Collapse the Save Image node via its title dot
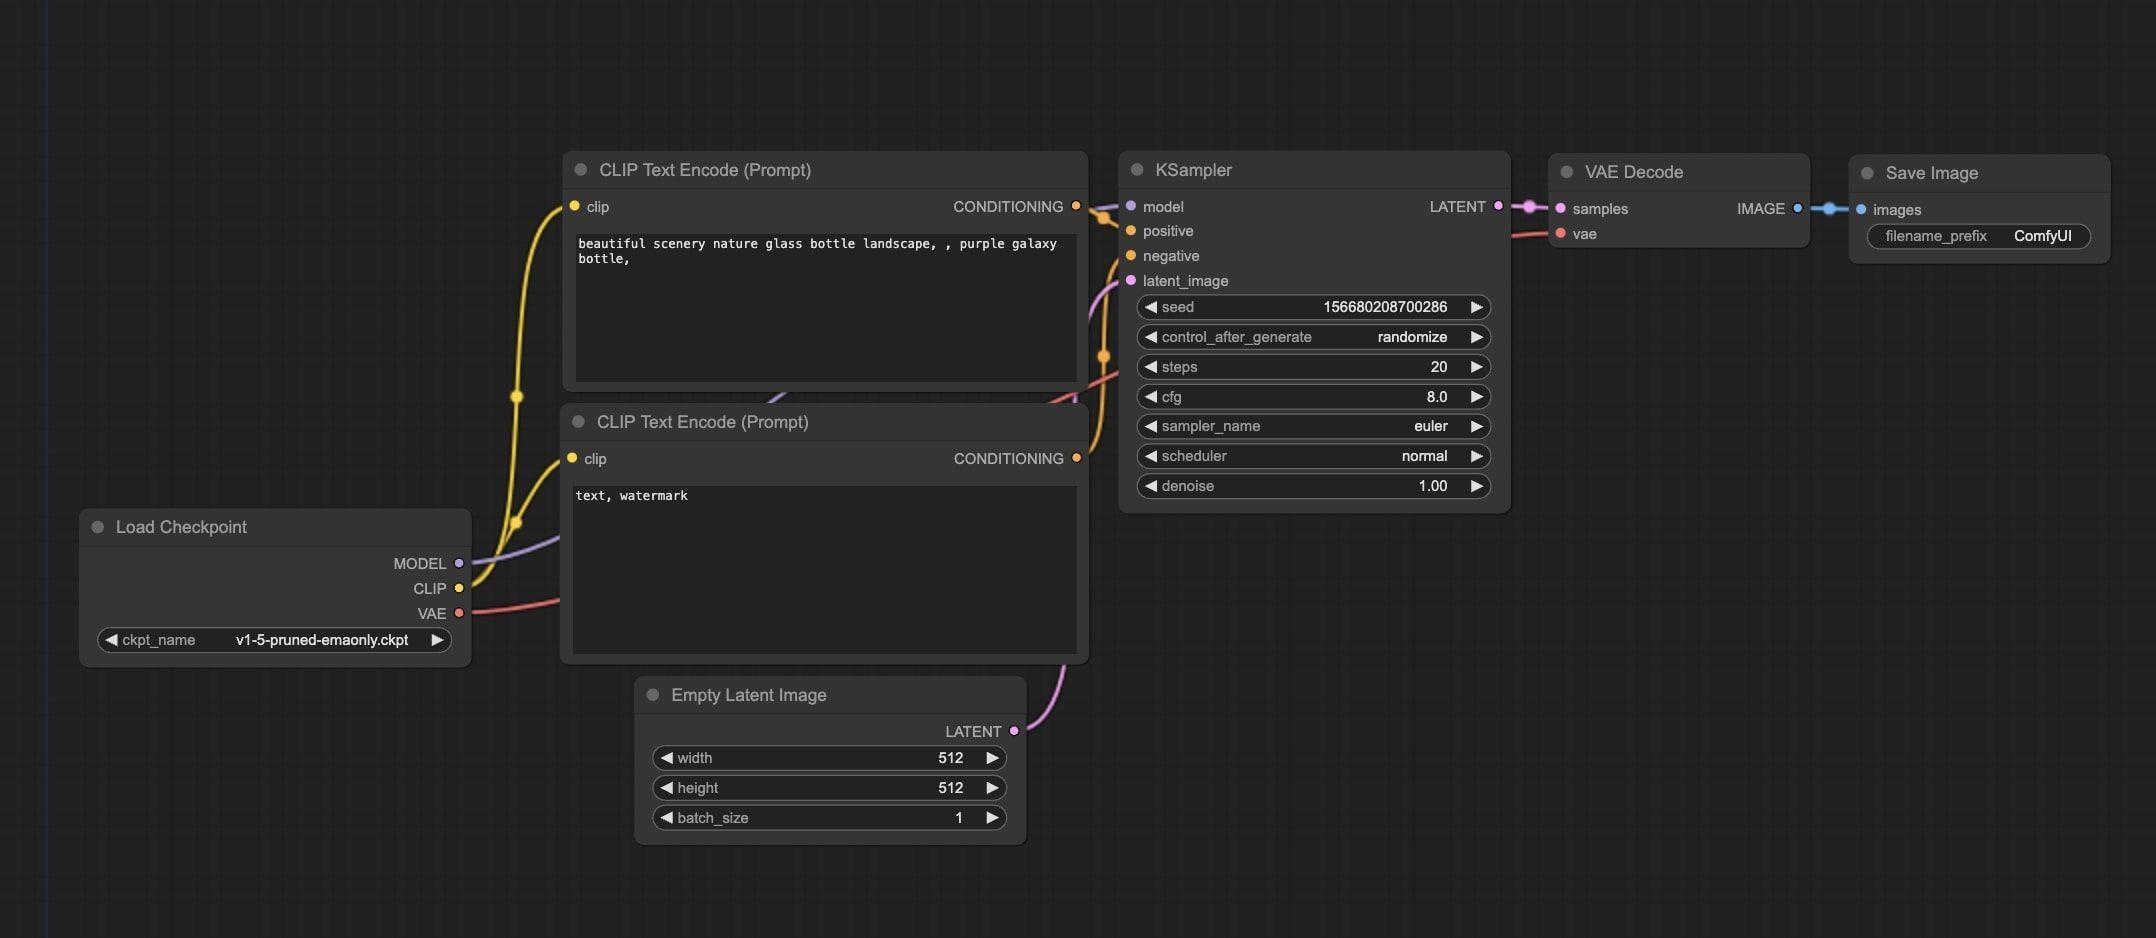Image resolution: width=2156 pixels, height=938 pixels. (x=1867, y=173)
